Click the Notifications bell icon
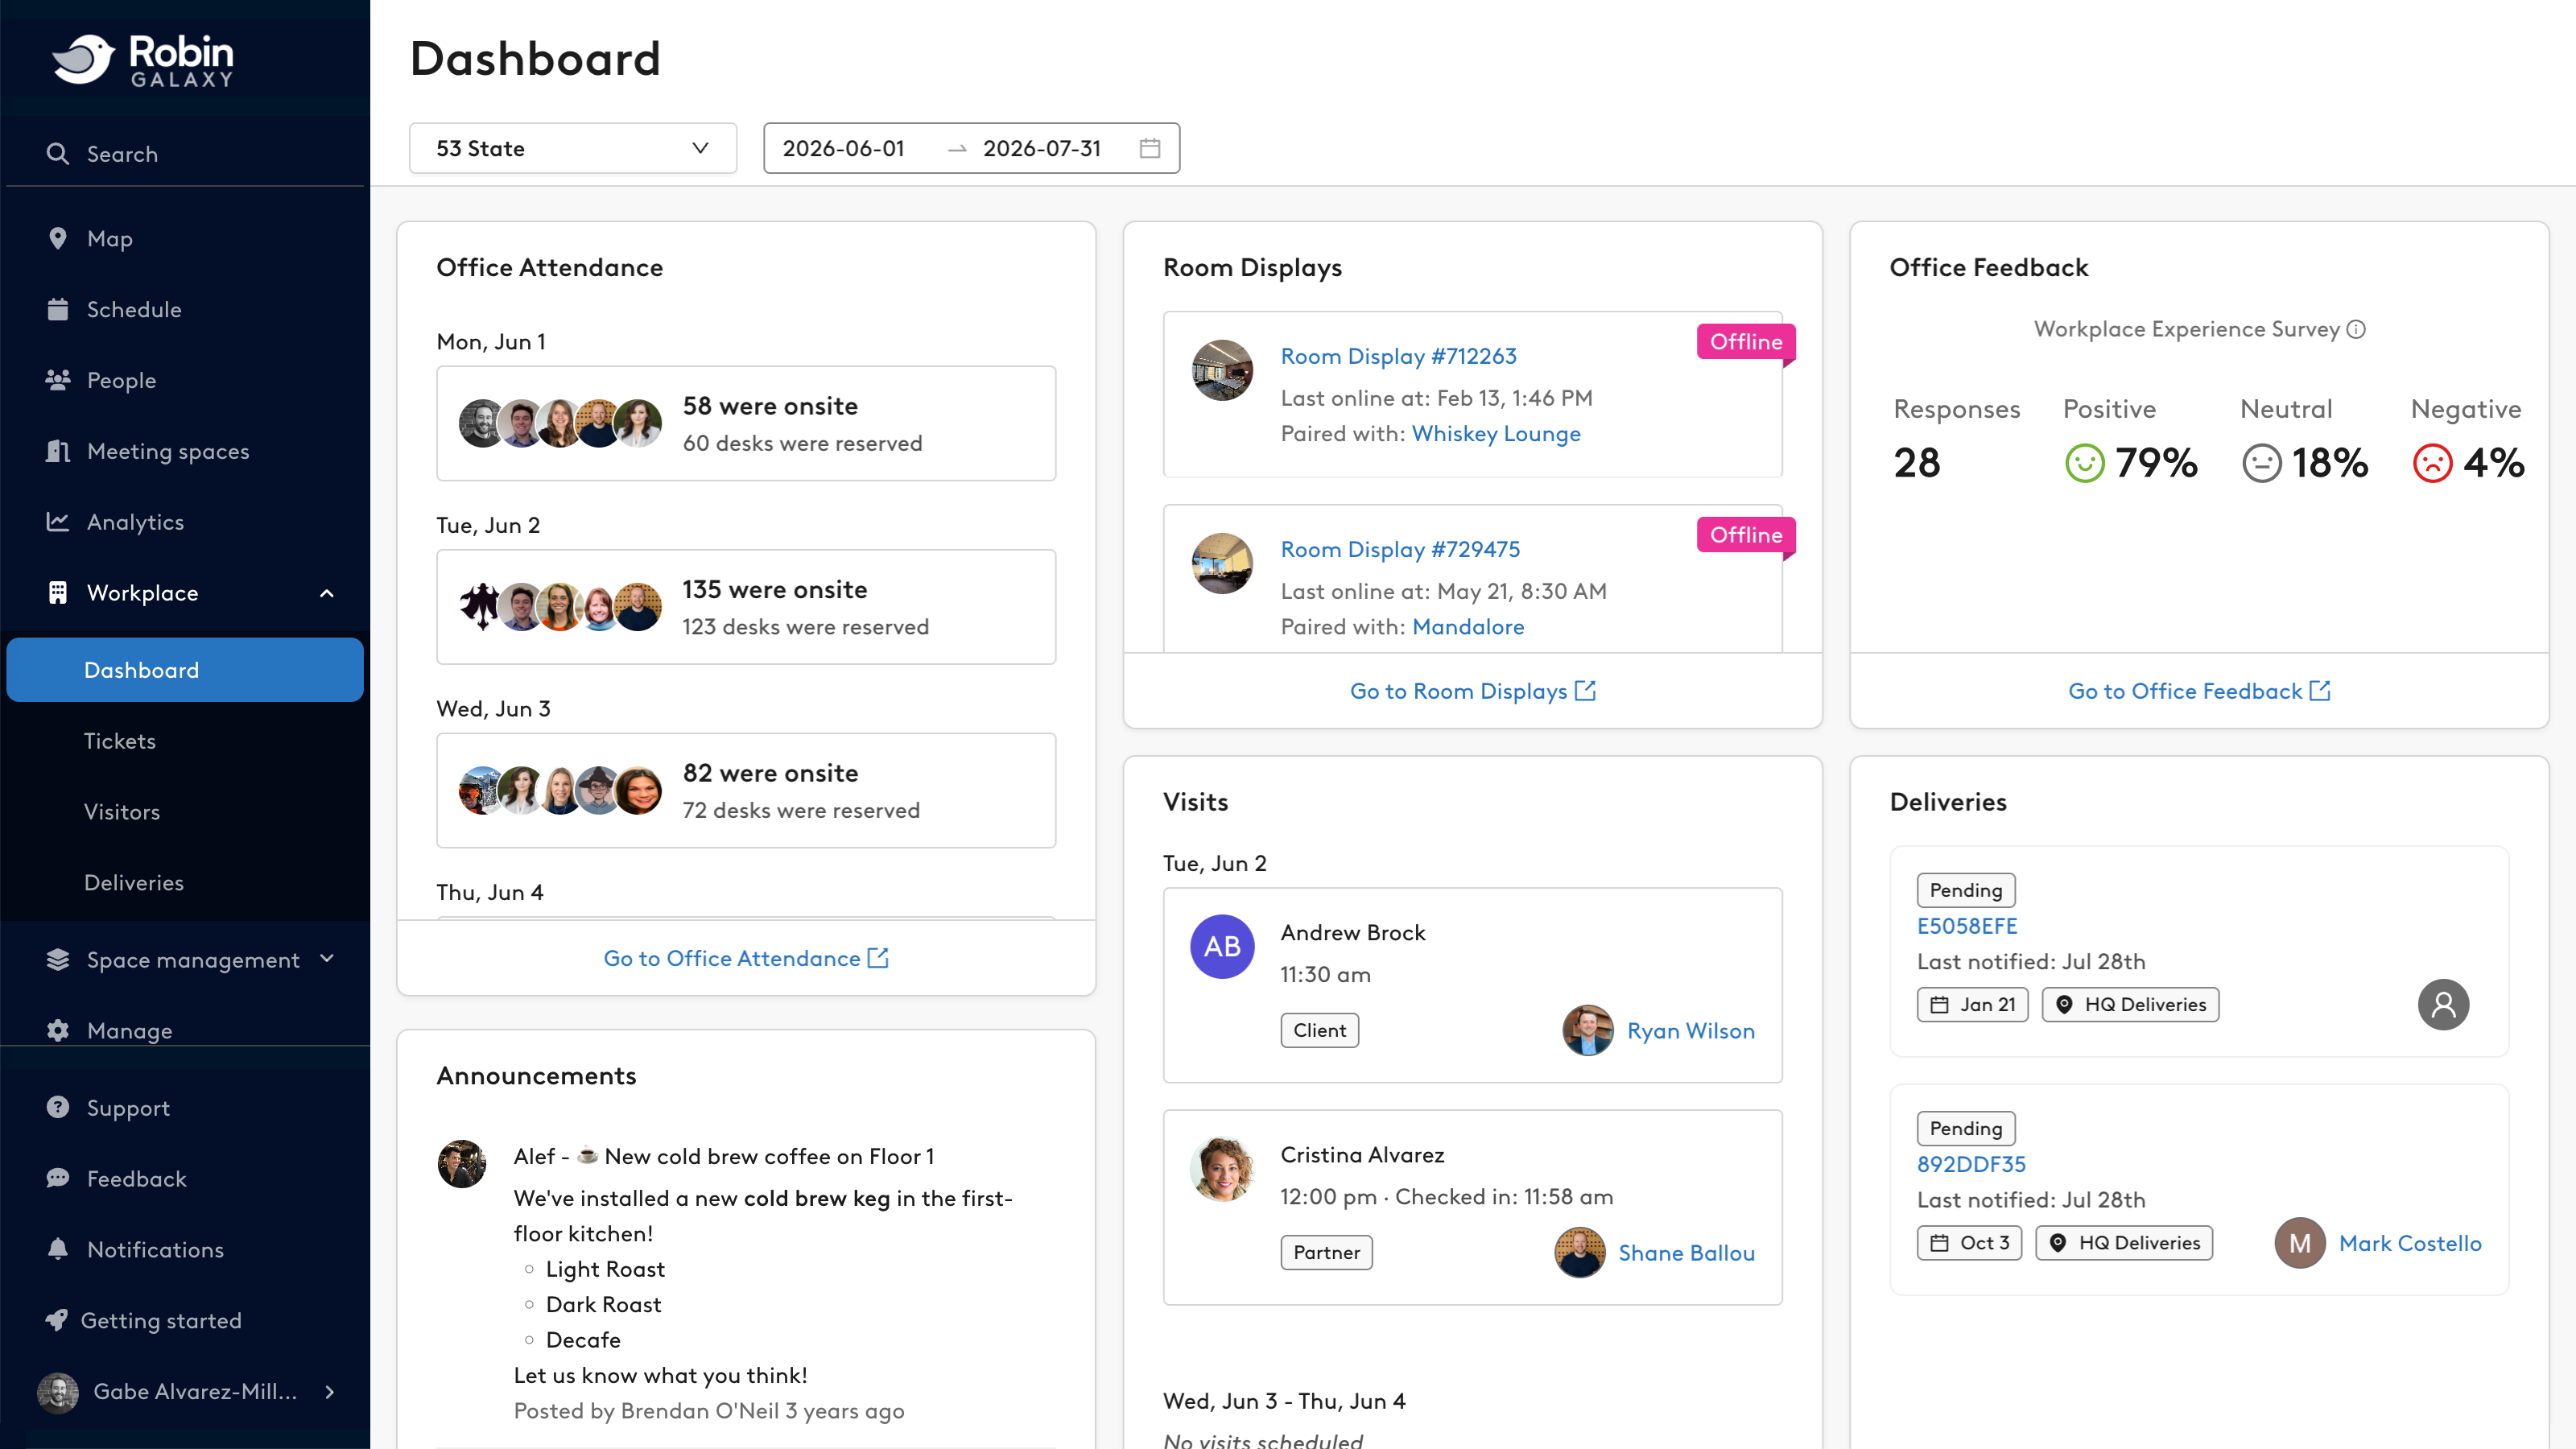The height and width of the screenshot is (1449, 2576). (58, 1249)
